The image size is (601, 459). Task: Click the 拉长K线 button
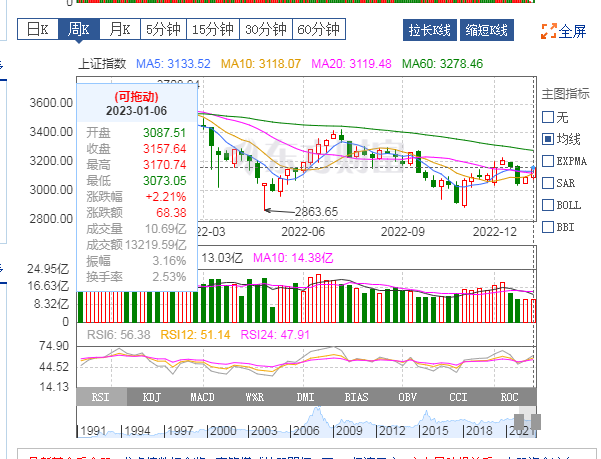coord(430,30)
